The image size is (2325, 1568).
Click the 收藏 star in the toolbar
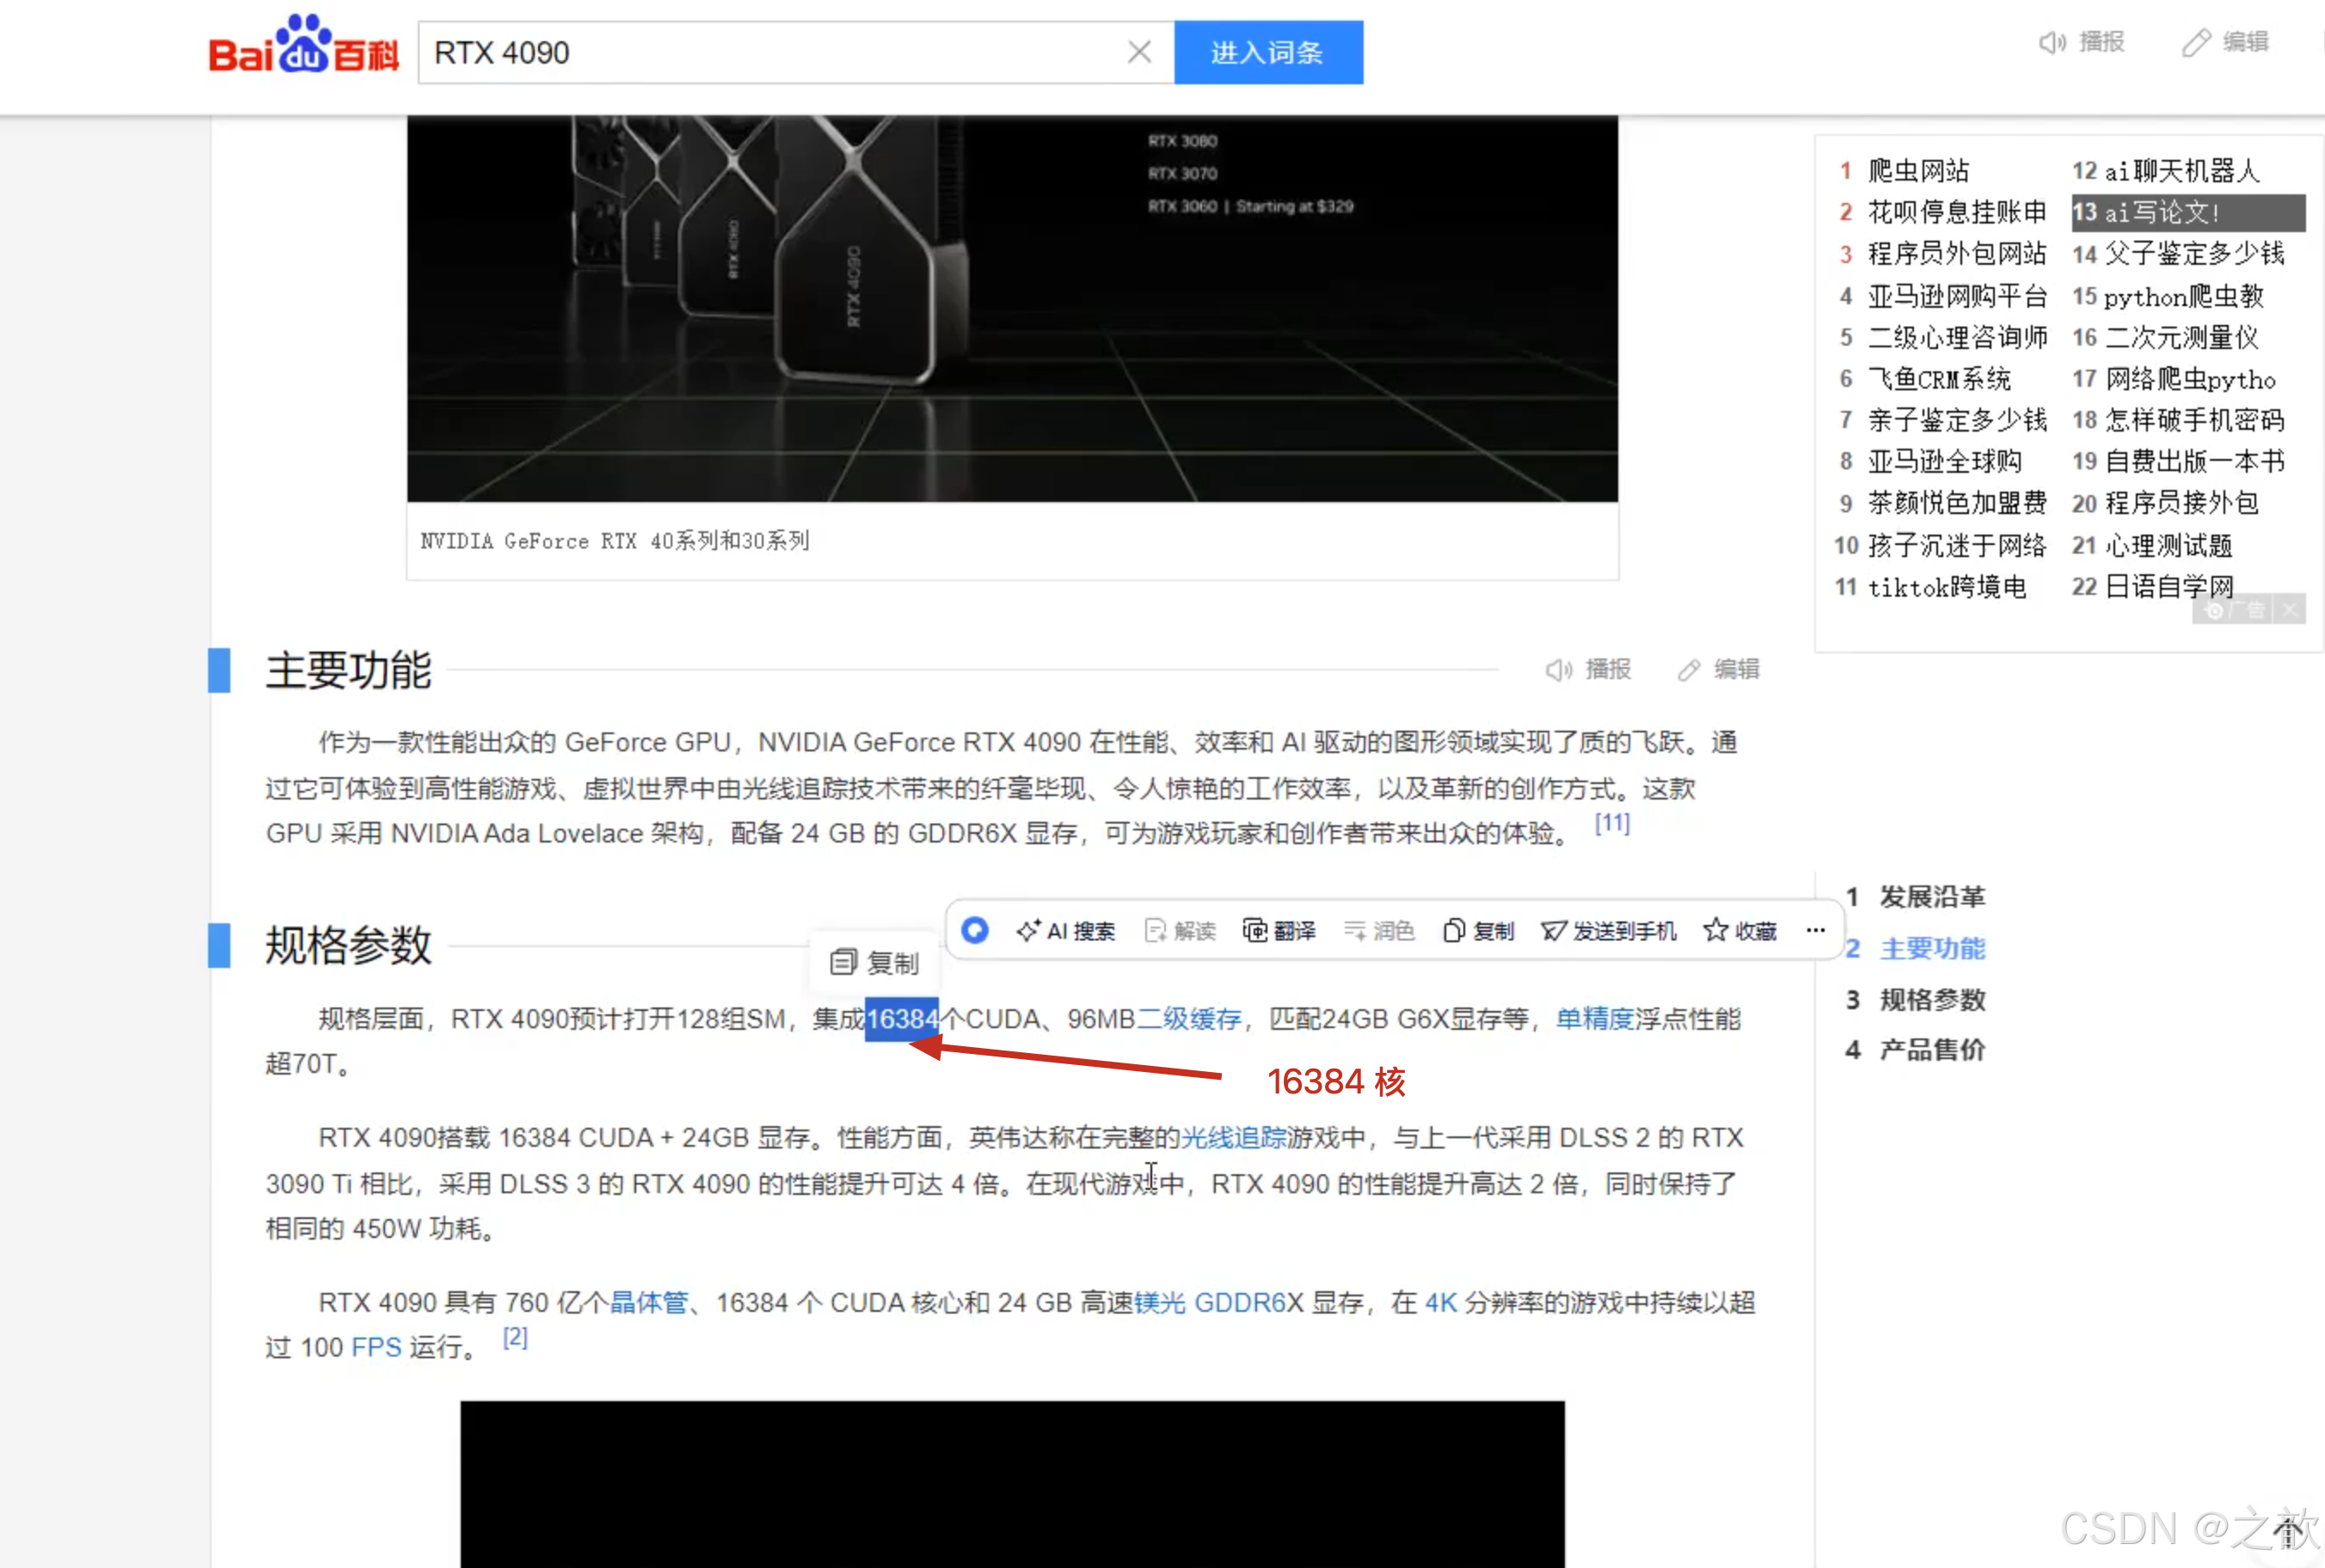click(x=1740, y=931)
